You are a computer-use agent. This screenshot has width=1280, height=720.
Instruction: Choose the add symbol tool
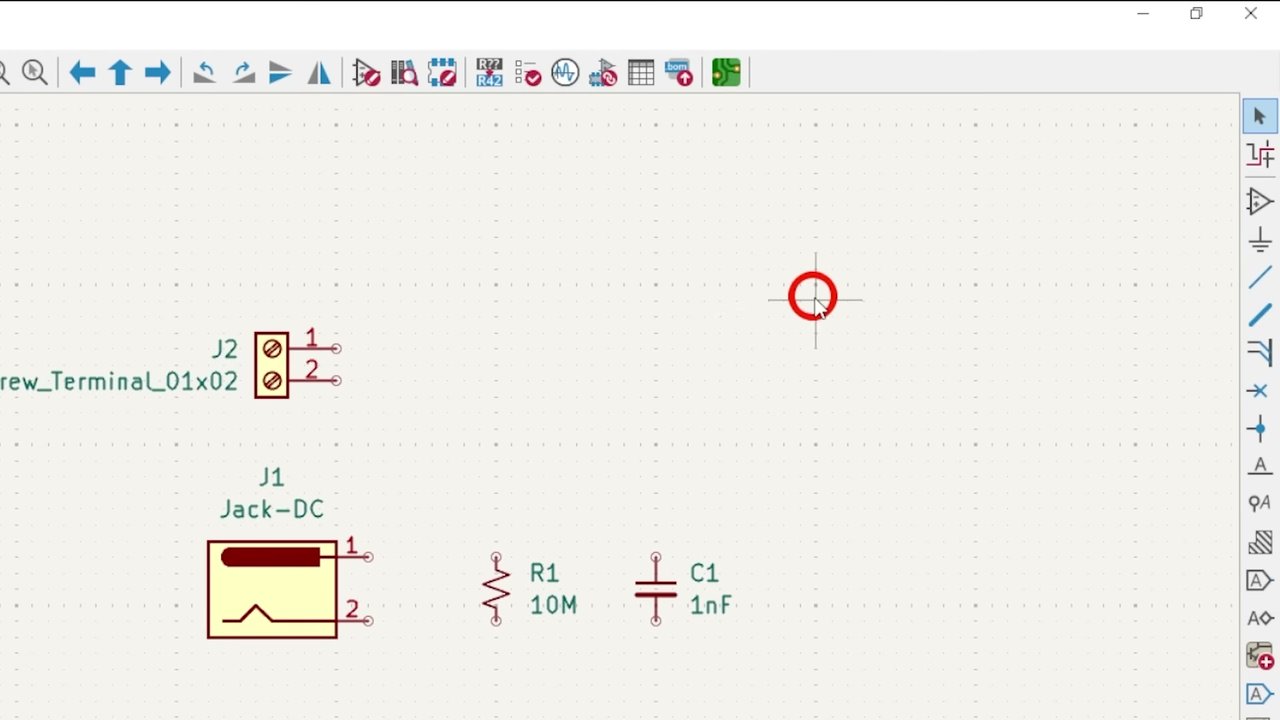pos(1259,202)
